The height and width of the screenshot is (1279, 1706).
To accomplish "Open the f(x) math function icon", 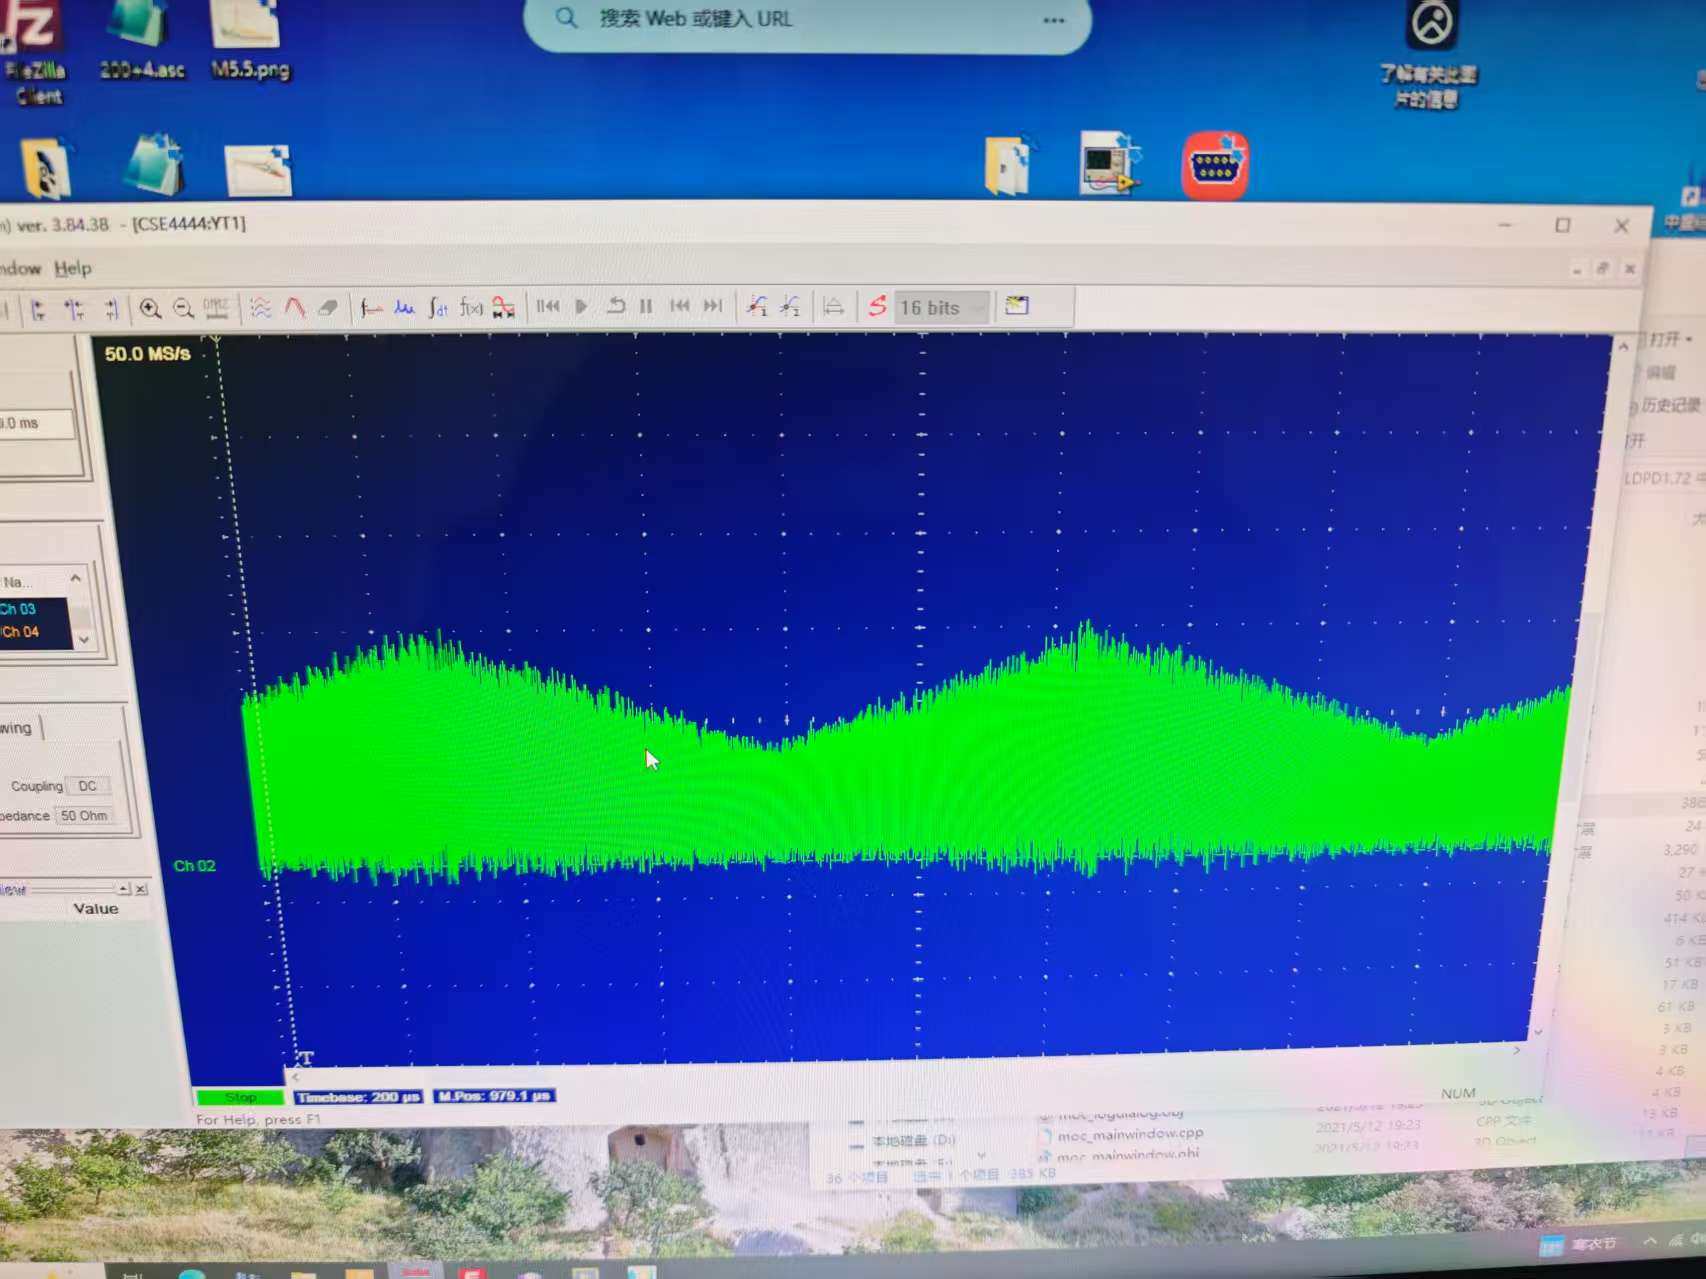I will [x=471, y=308].
